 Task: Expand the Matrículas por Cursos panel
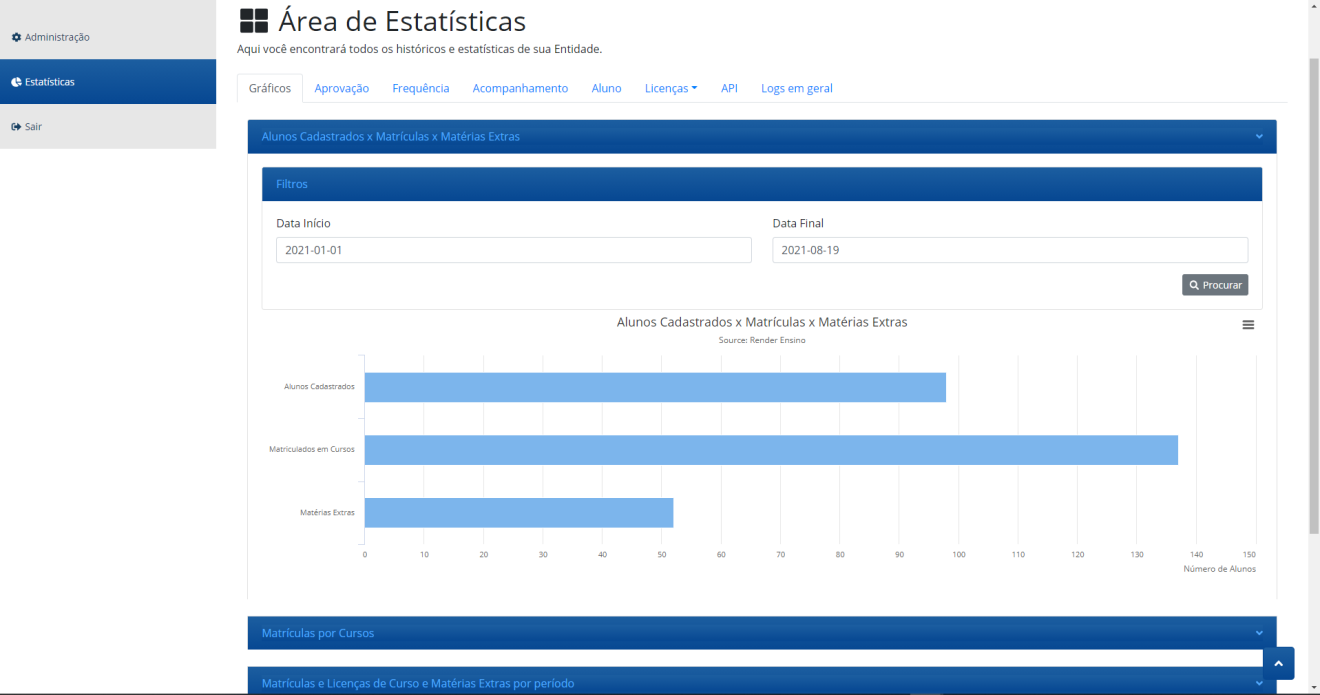[x=1259, y=633]
